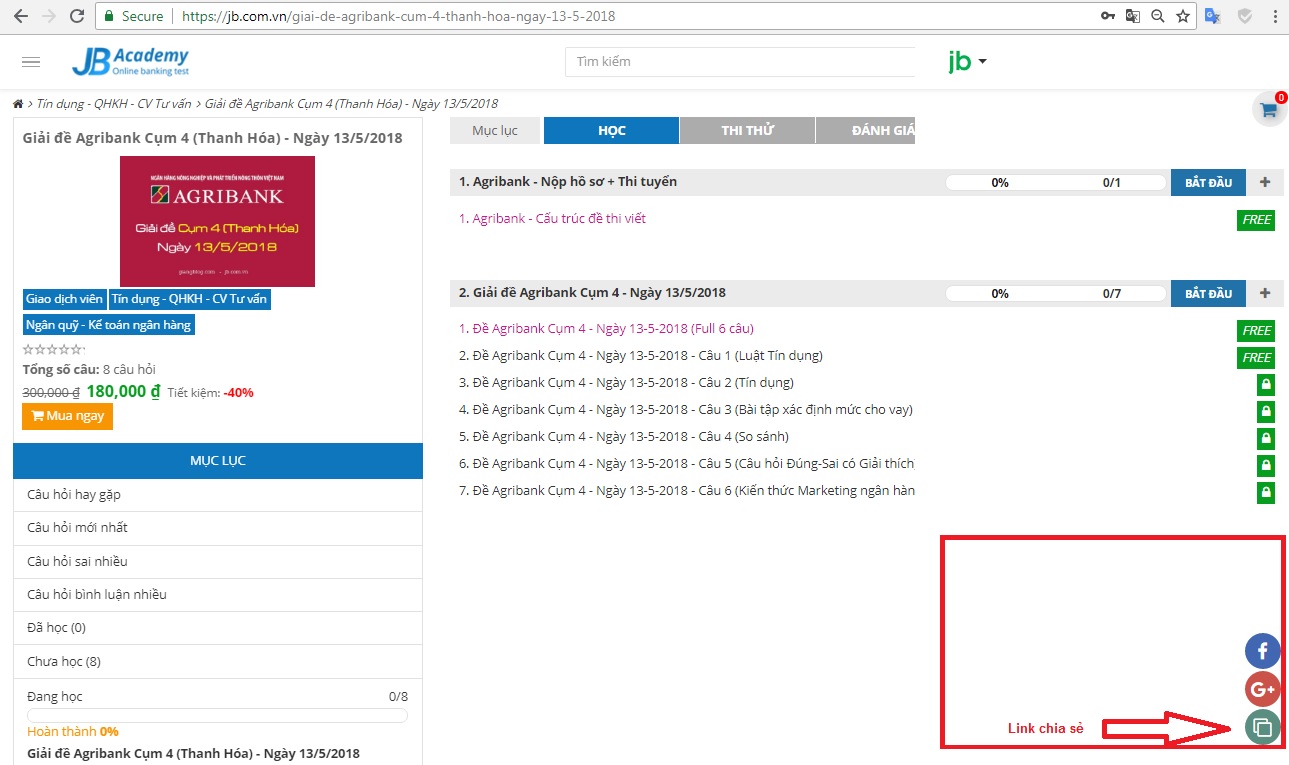Switch to the Mục lục tab
This screenshot has height=765, width=1289.
[x=495, y=131]
